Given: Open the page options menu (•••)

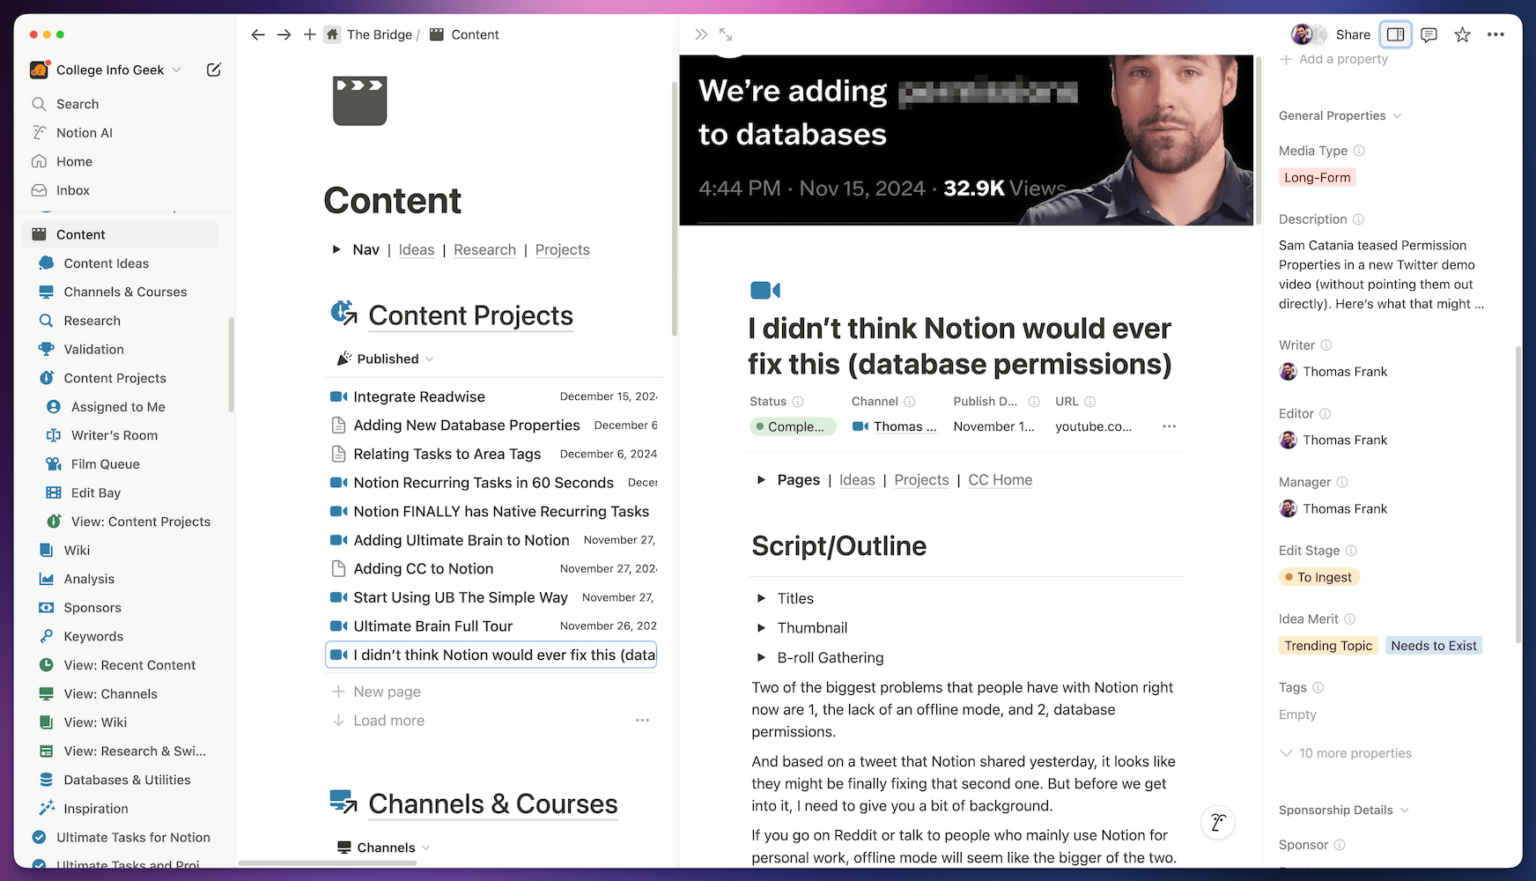Looking at the screenshot, I should pyautogui.click(x=1496, y=34).
